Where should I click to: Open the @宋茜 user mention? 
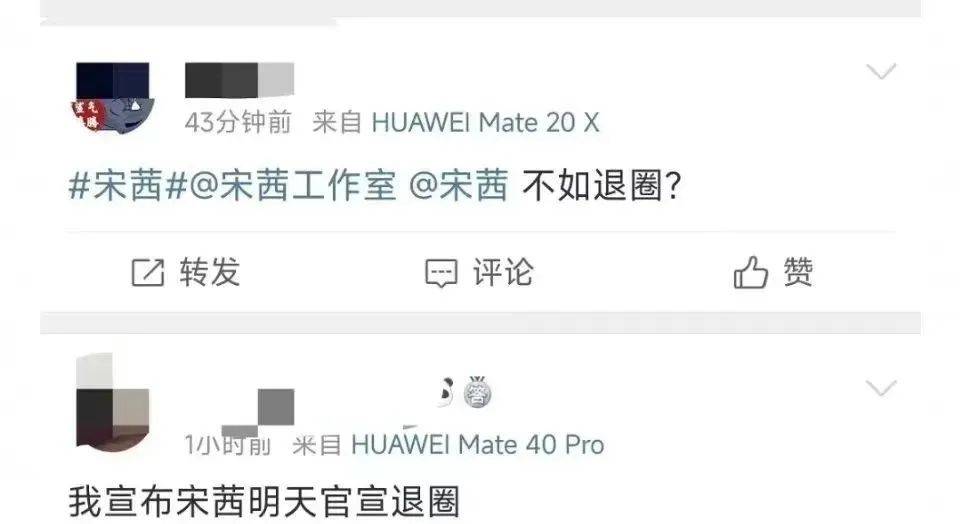(458, 185)
